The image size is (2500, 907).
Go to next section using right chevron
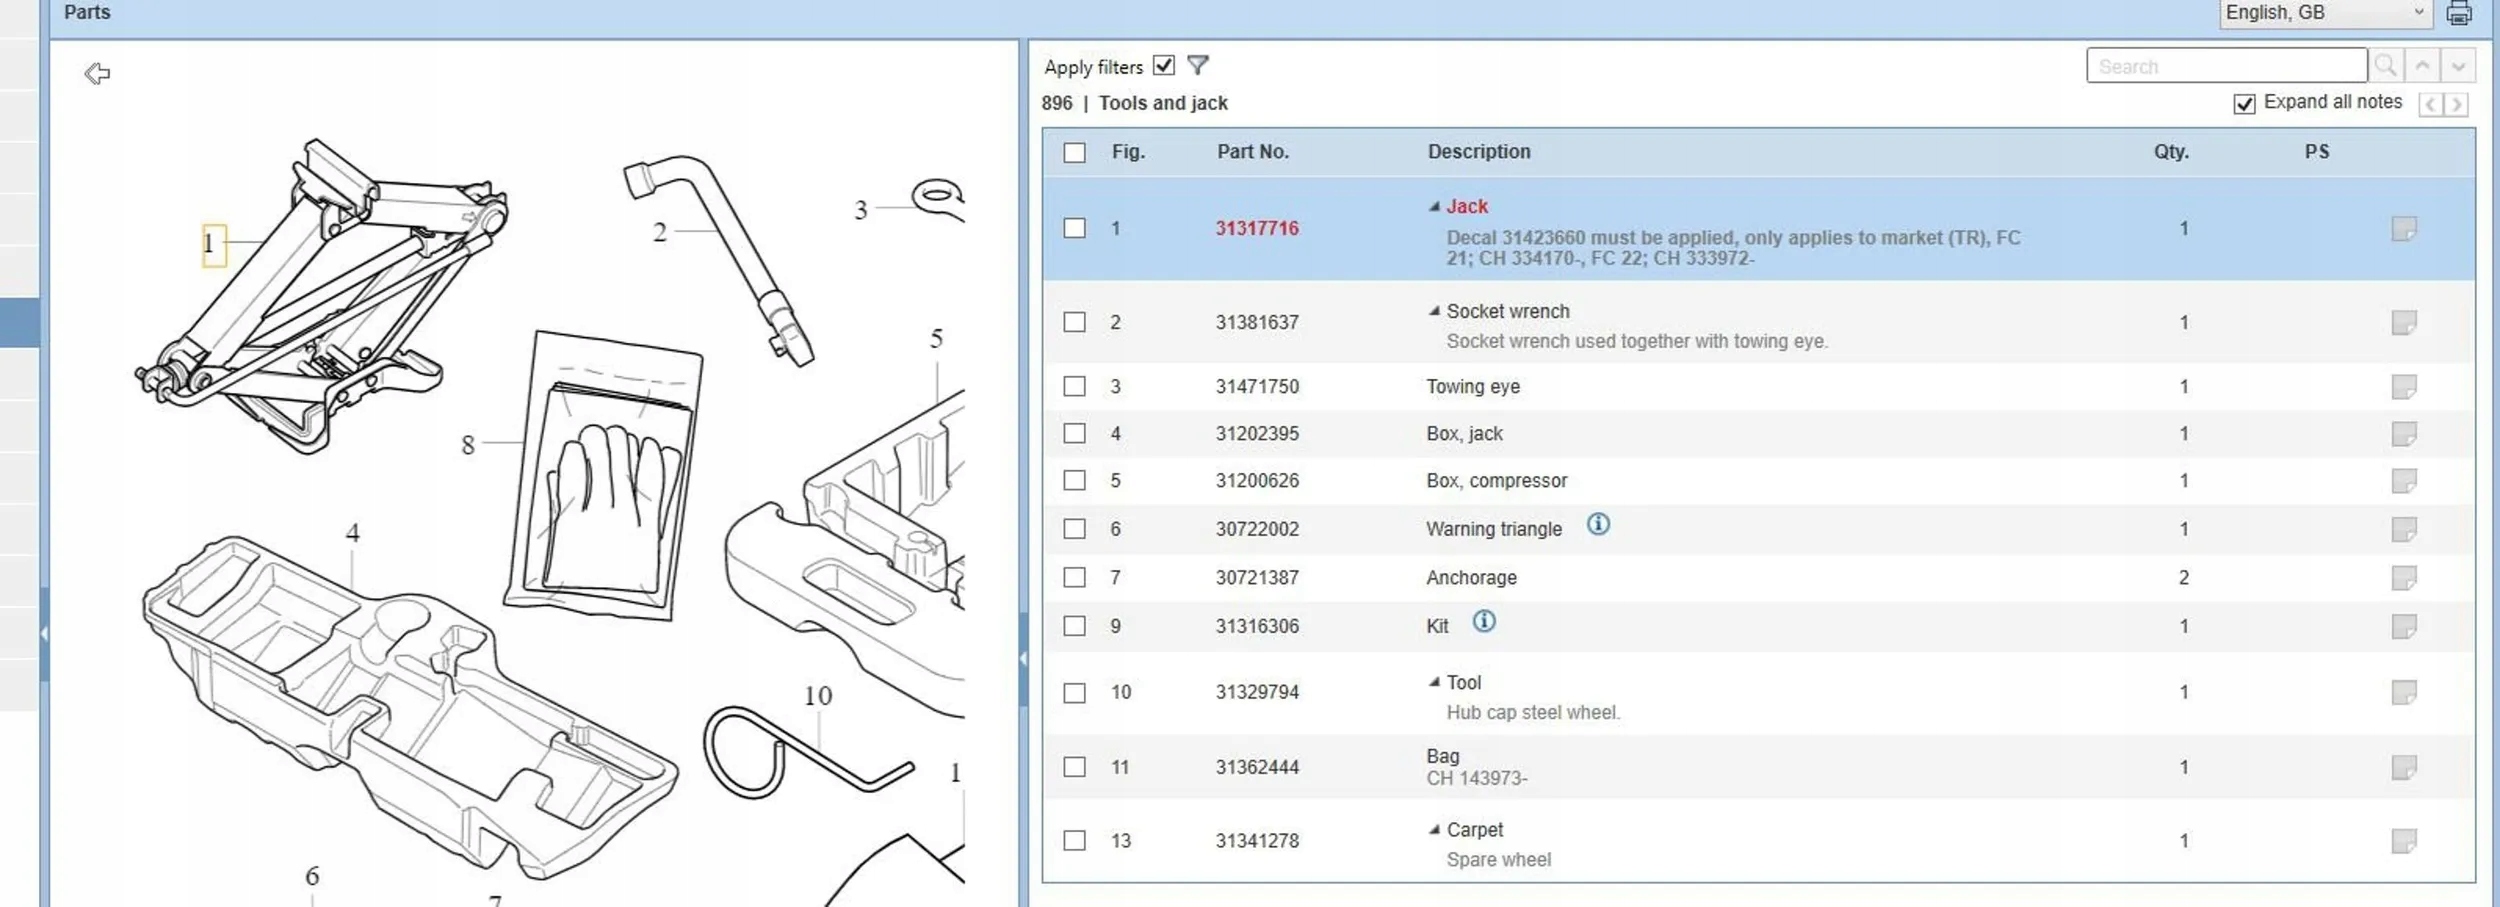[2456, 104]
